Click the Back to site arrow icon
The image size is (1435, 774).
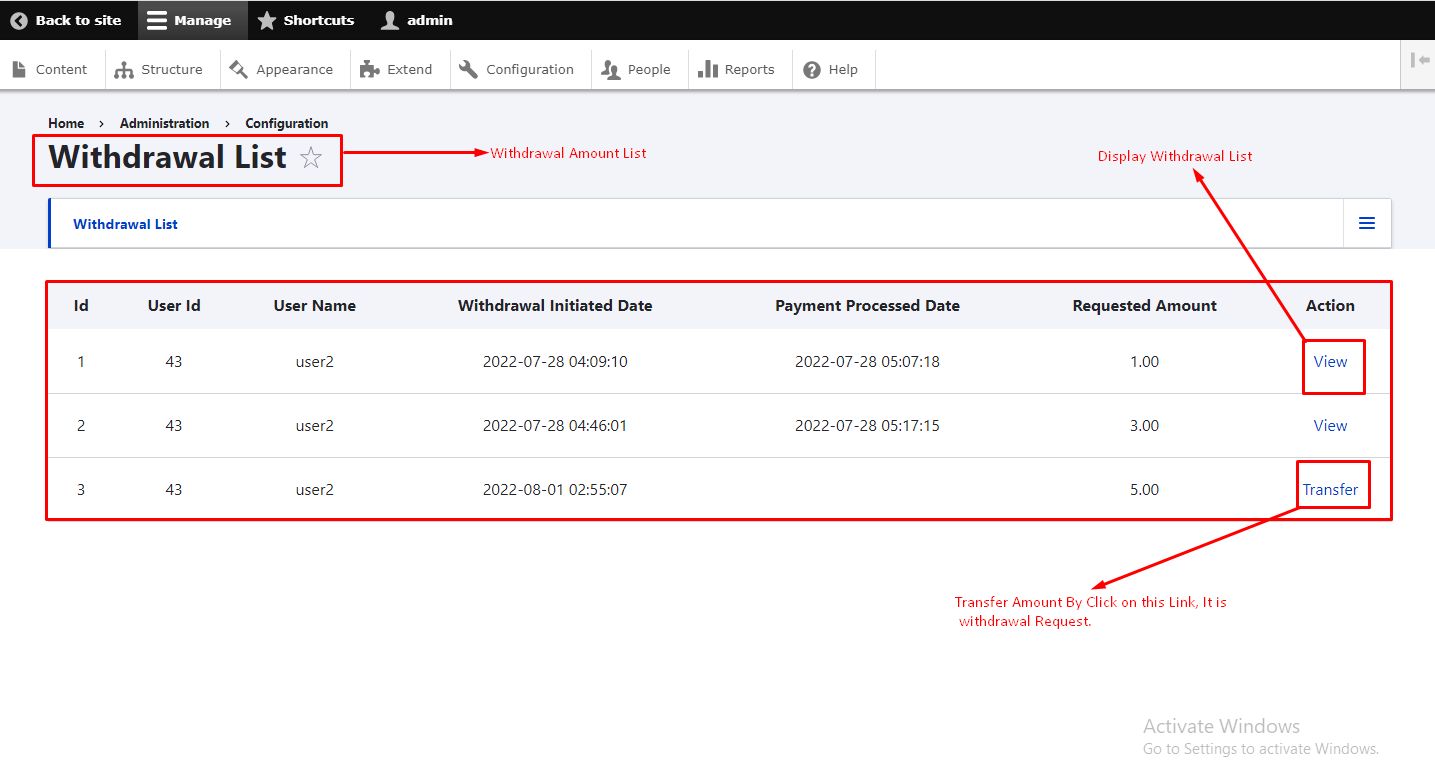(x=19, y=20)
